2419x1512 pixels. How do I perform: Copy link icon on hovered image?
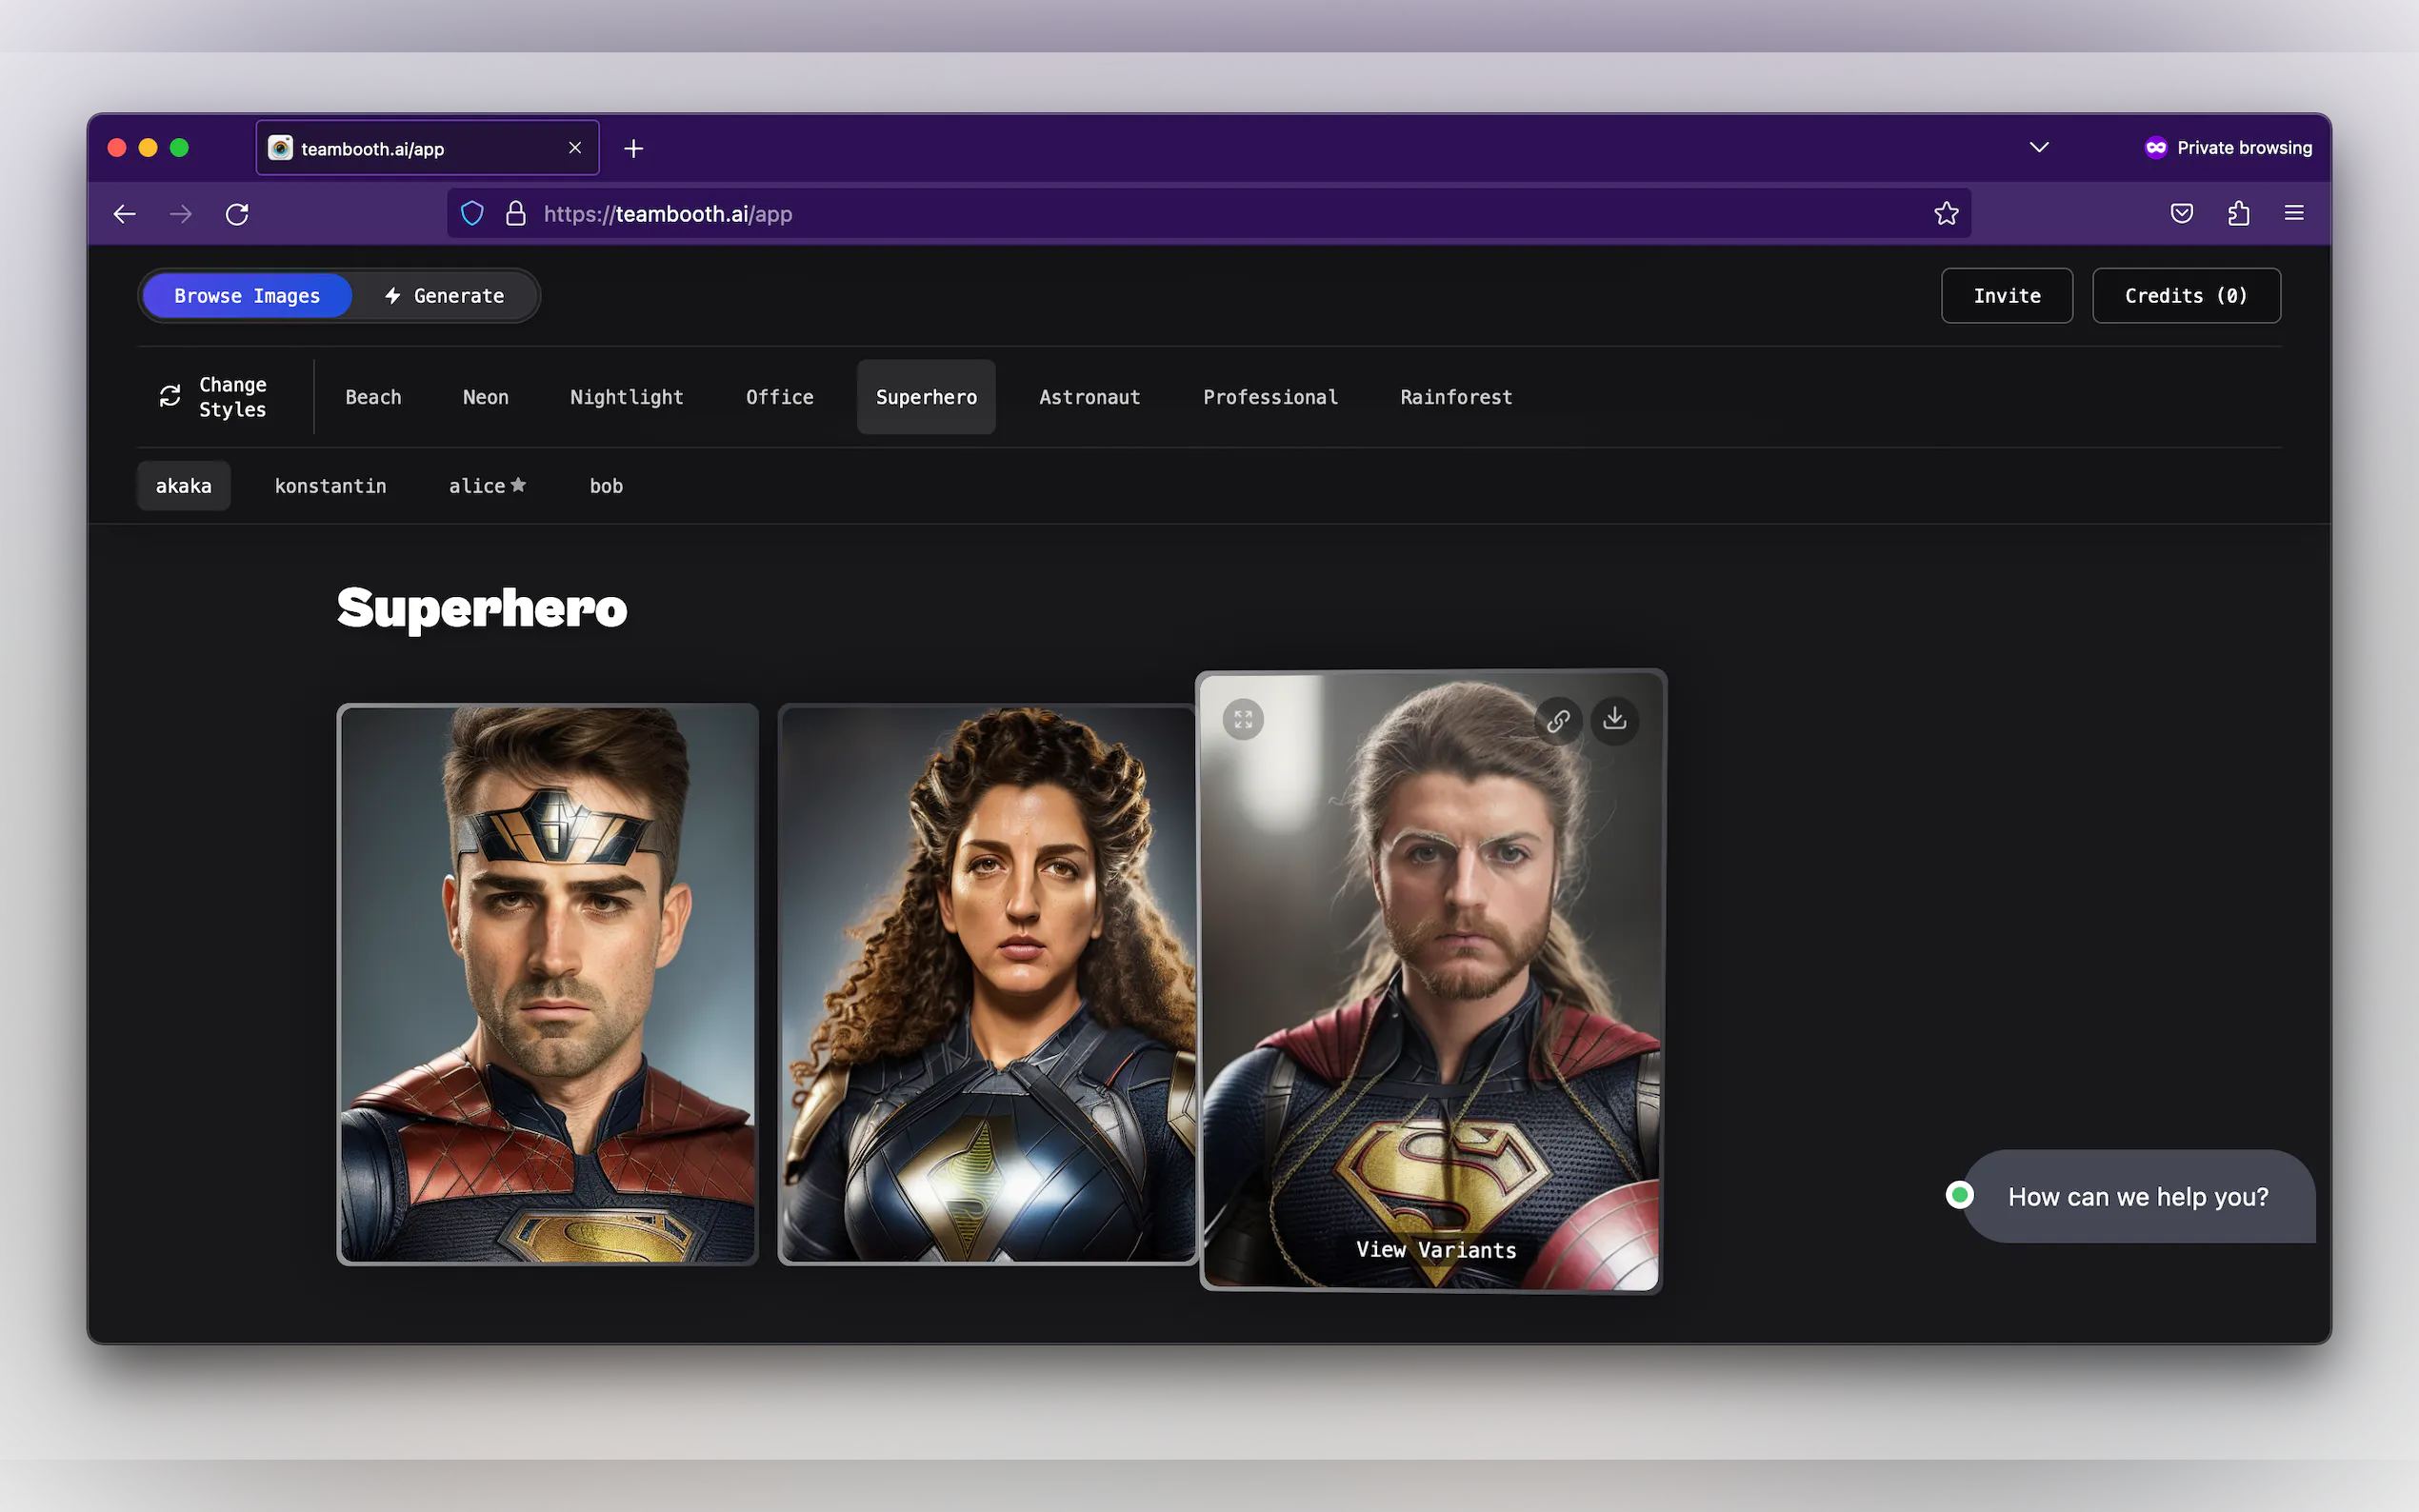(1558, 720)
